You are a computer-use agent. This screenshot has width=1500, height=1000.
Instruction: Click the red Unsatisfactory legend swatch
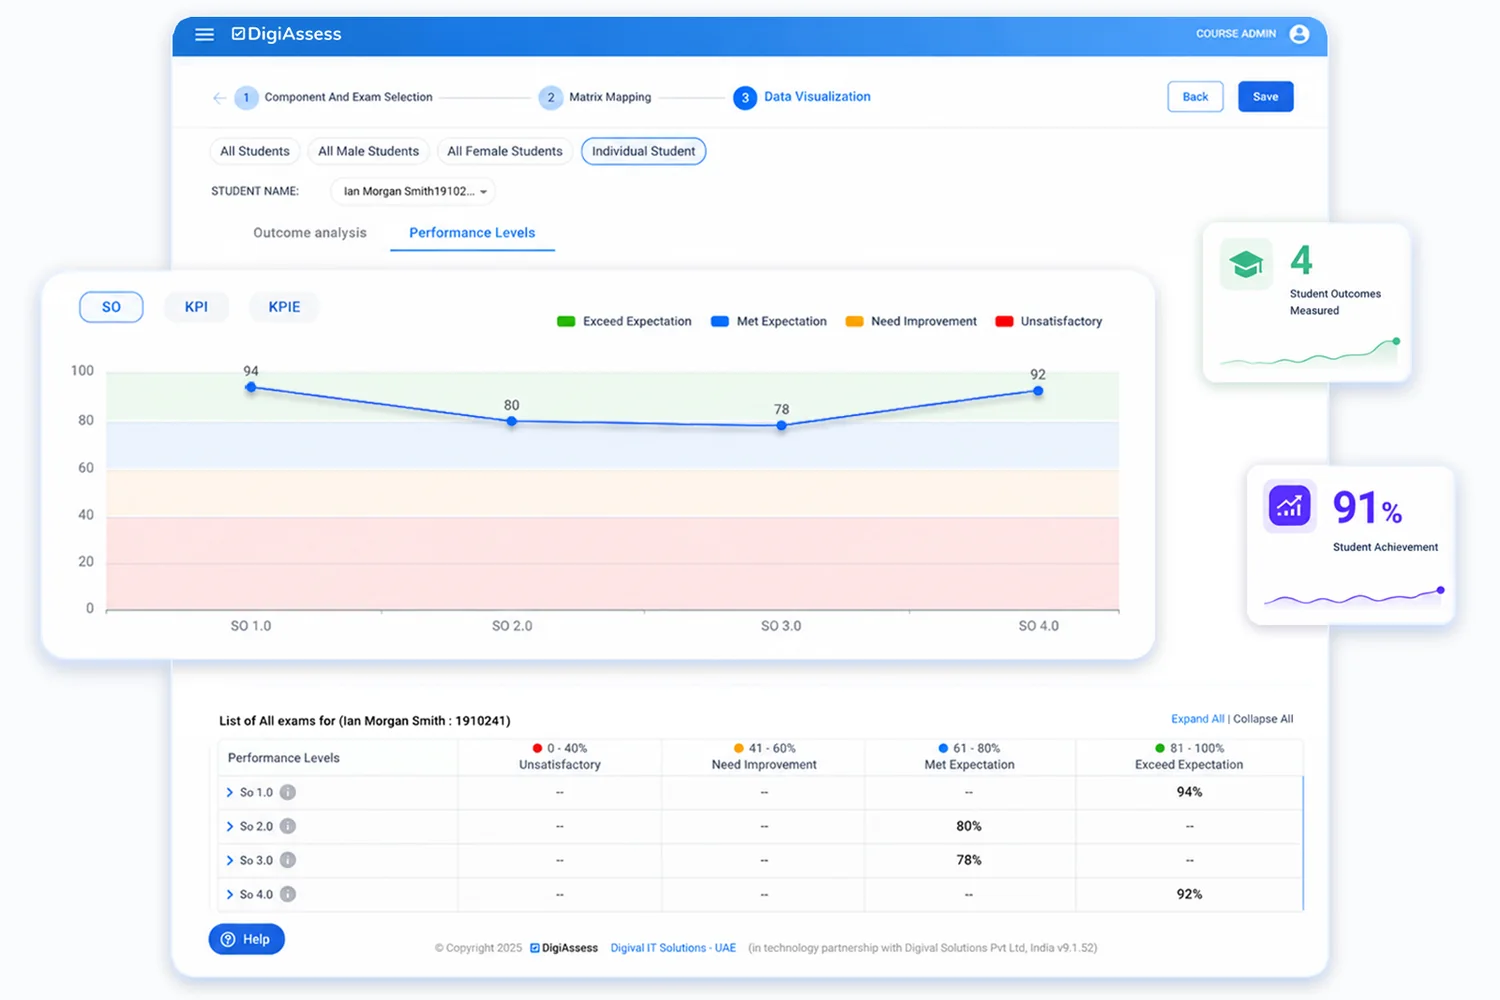coord(1004,321)
